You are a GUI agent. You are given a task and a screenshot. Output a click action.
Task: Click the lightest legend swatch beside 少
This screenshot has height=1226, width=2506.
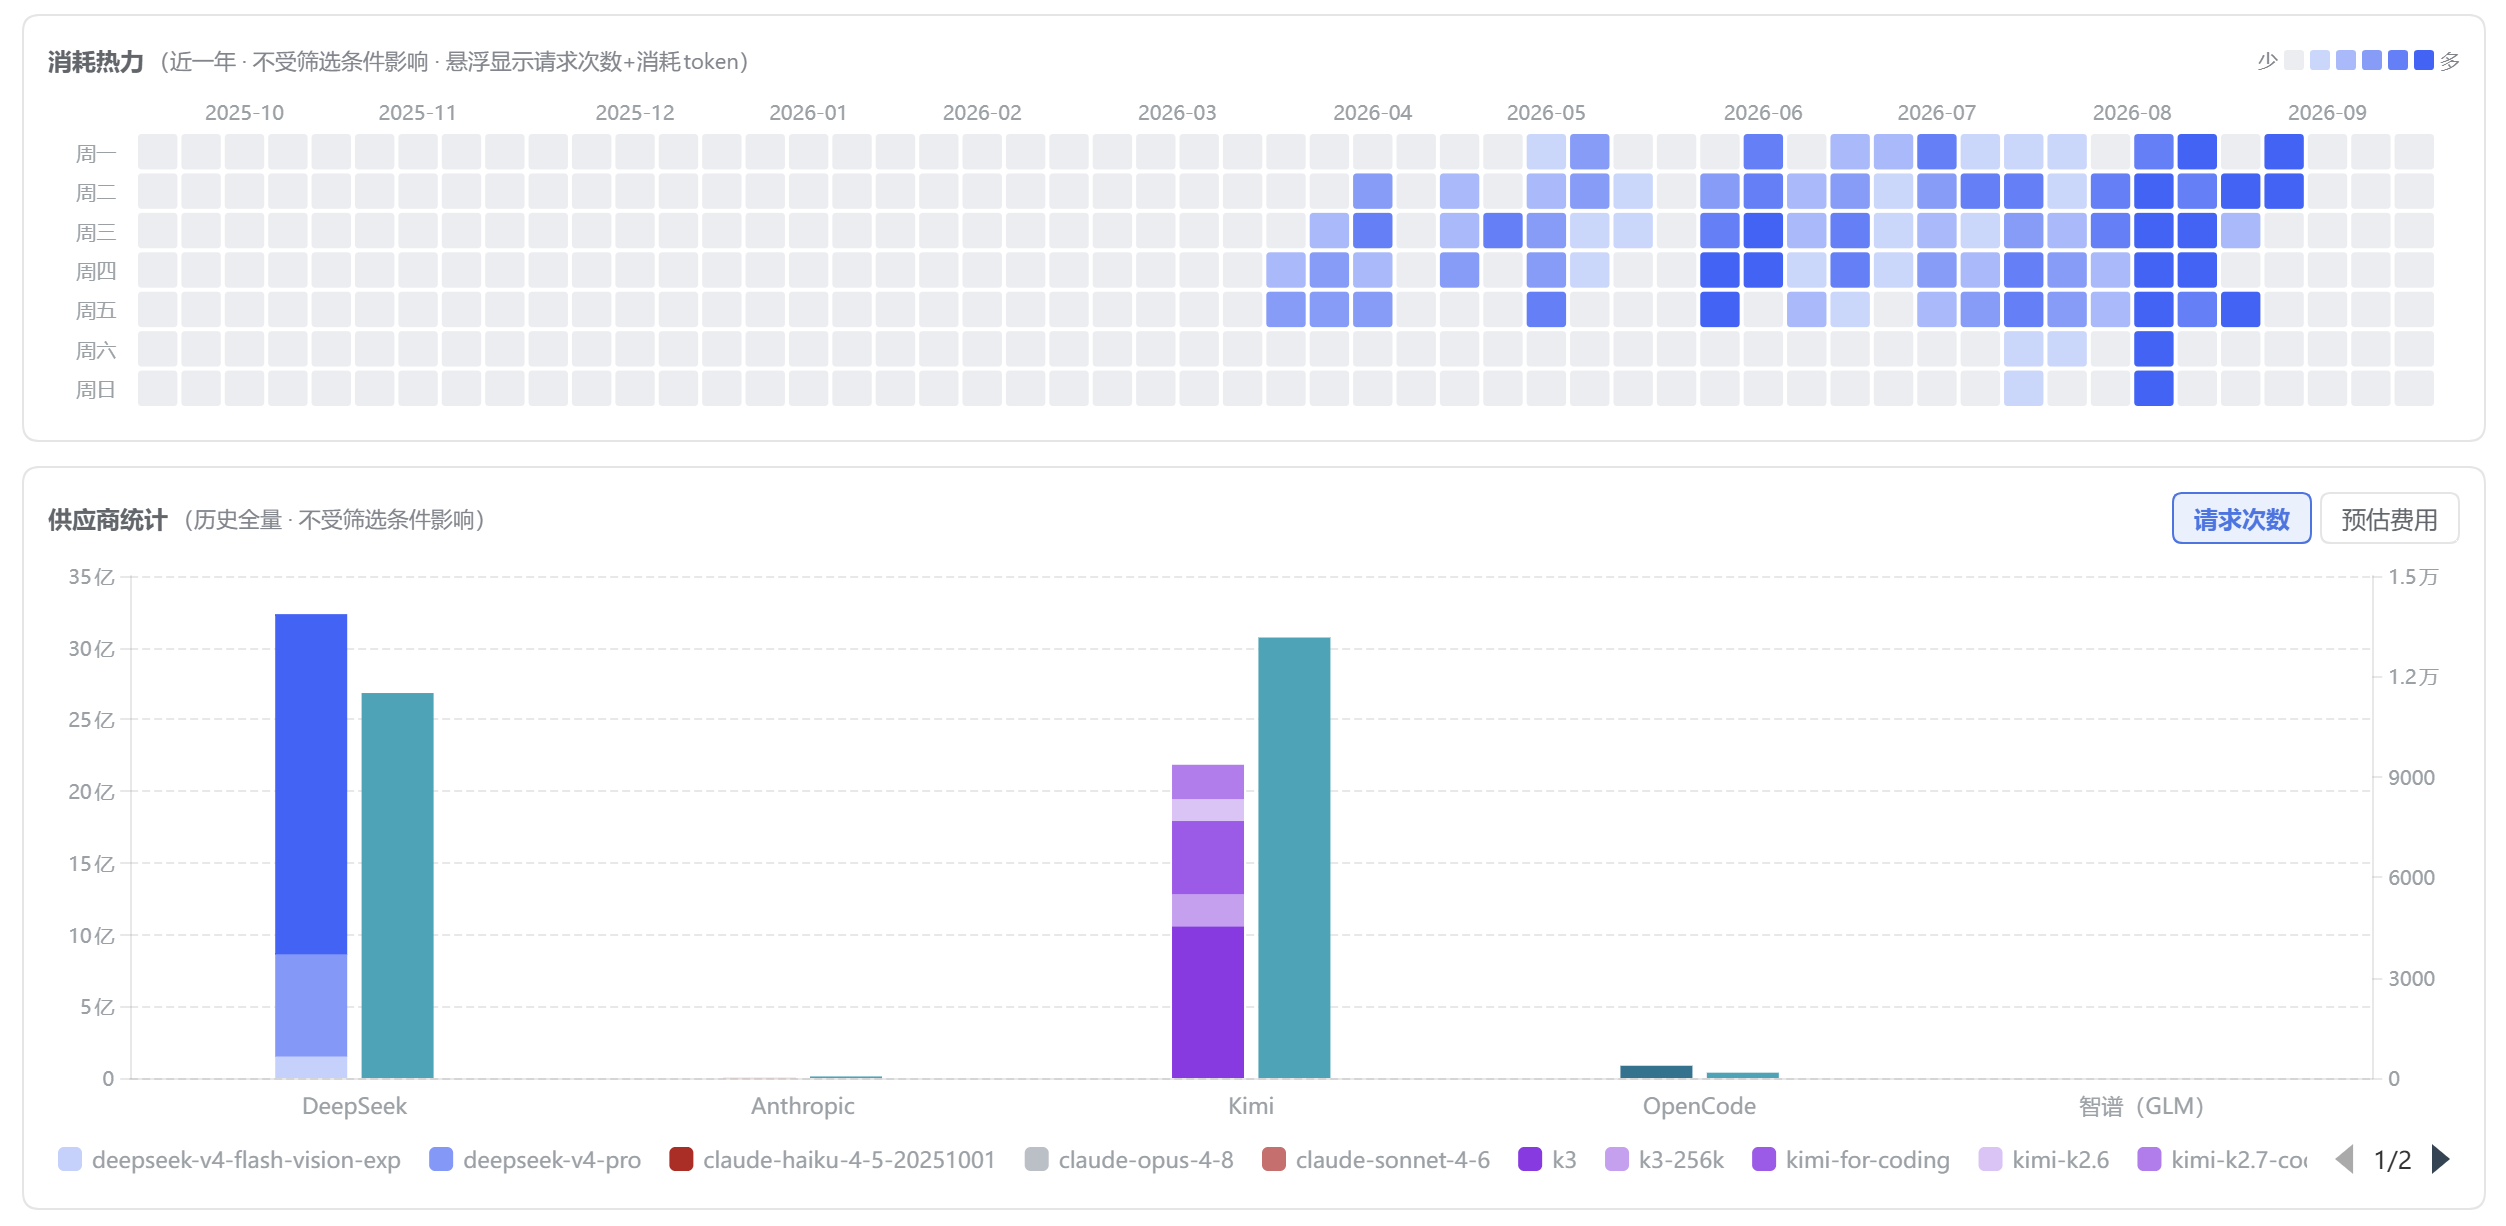(2294, 61)
